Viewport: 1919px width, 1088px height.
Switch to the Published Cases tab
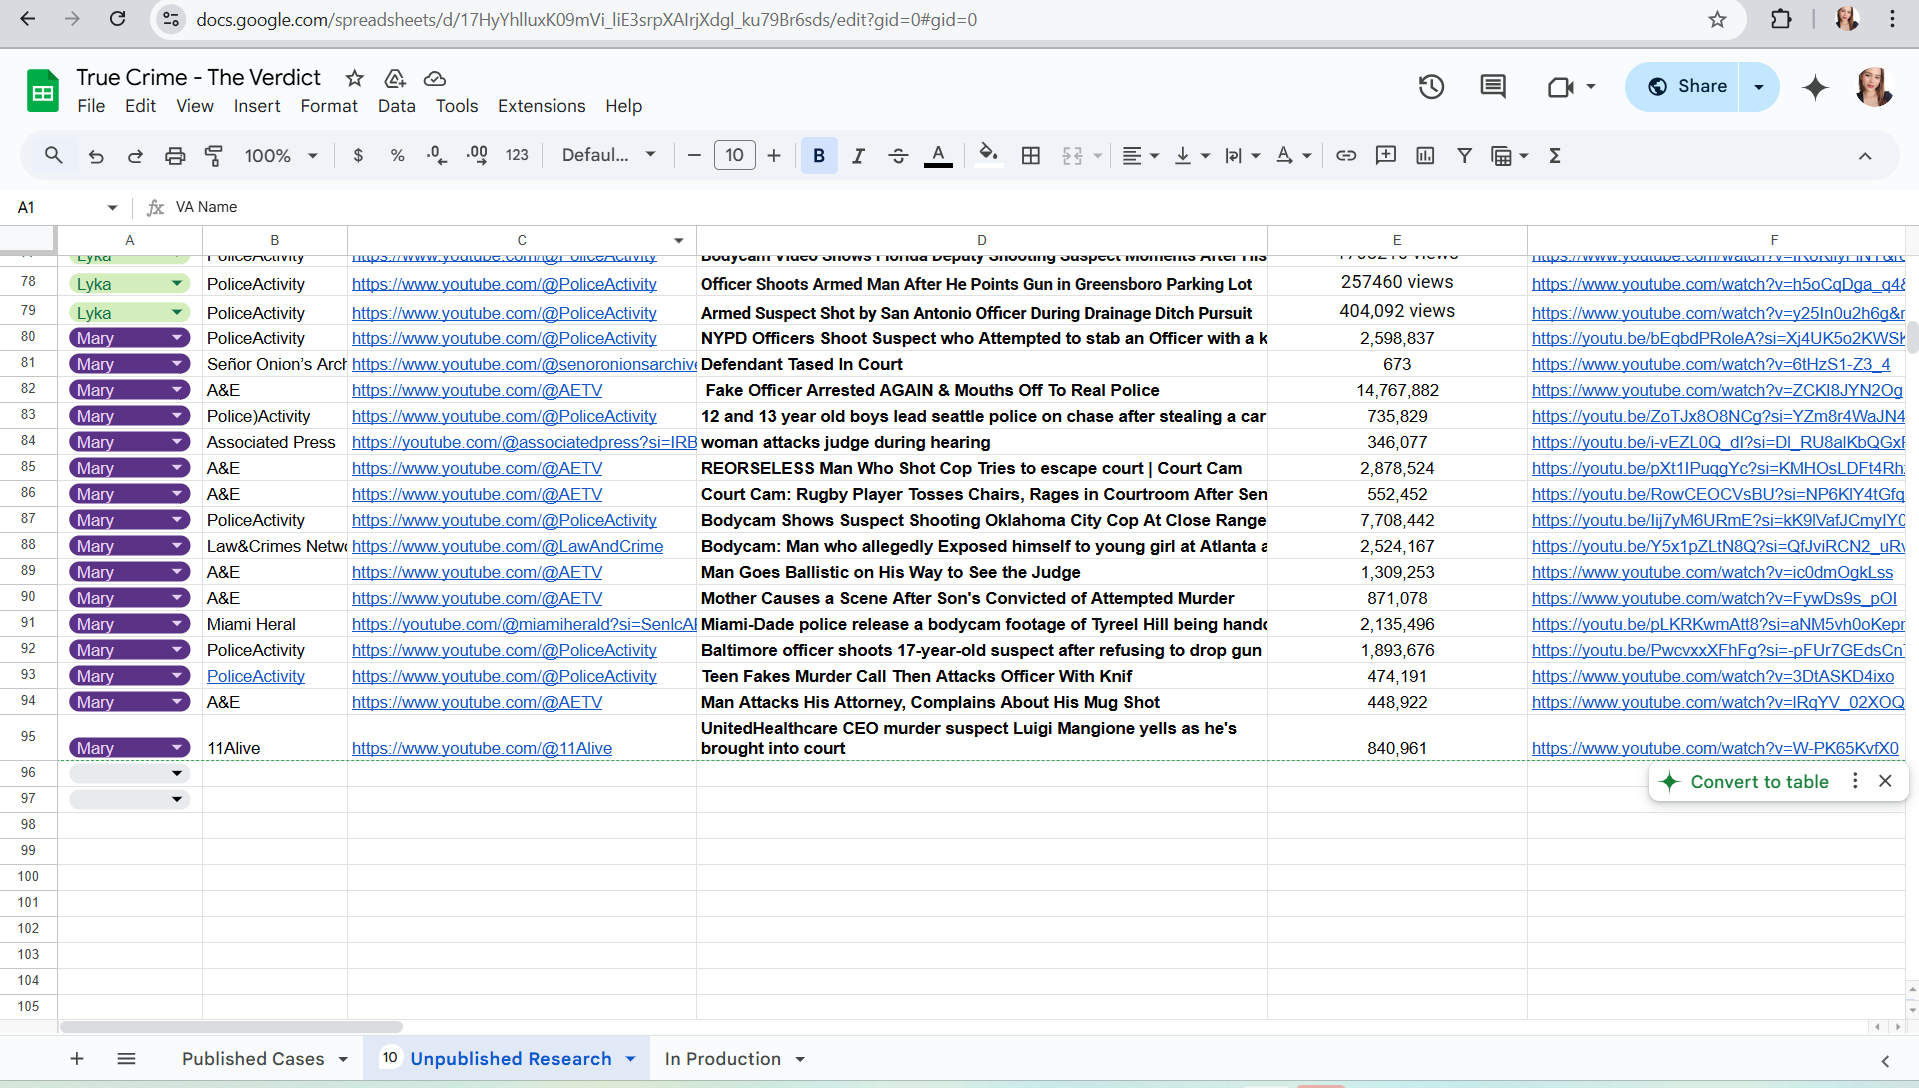(x=253, y=1058)
